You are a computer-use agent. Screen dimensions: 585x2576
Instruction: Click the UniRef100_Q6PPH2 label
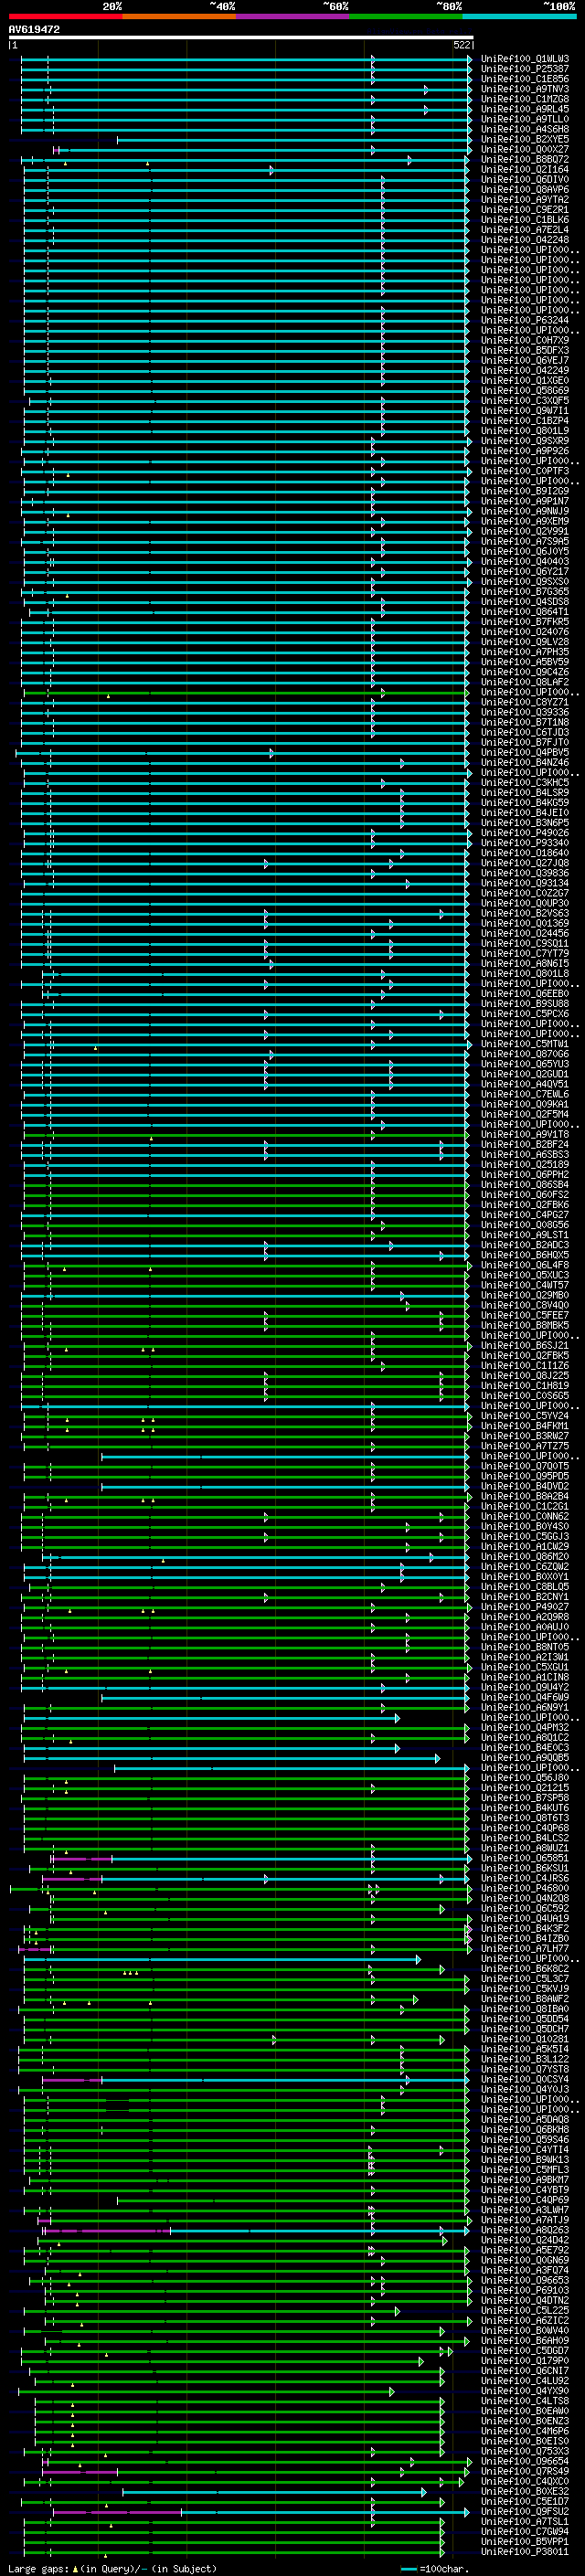pyautogui.click(x=525, y=1175)
